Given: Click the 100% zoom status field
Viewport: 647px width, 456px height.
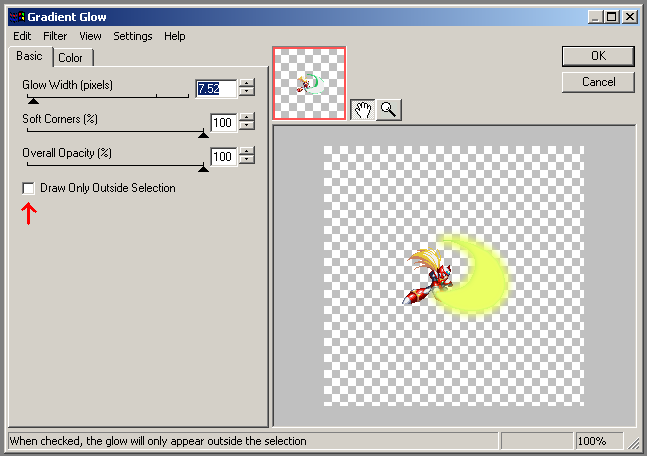Looking at the screenshot, I should tap(599, 441).
